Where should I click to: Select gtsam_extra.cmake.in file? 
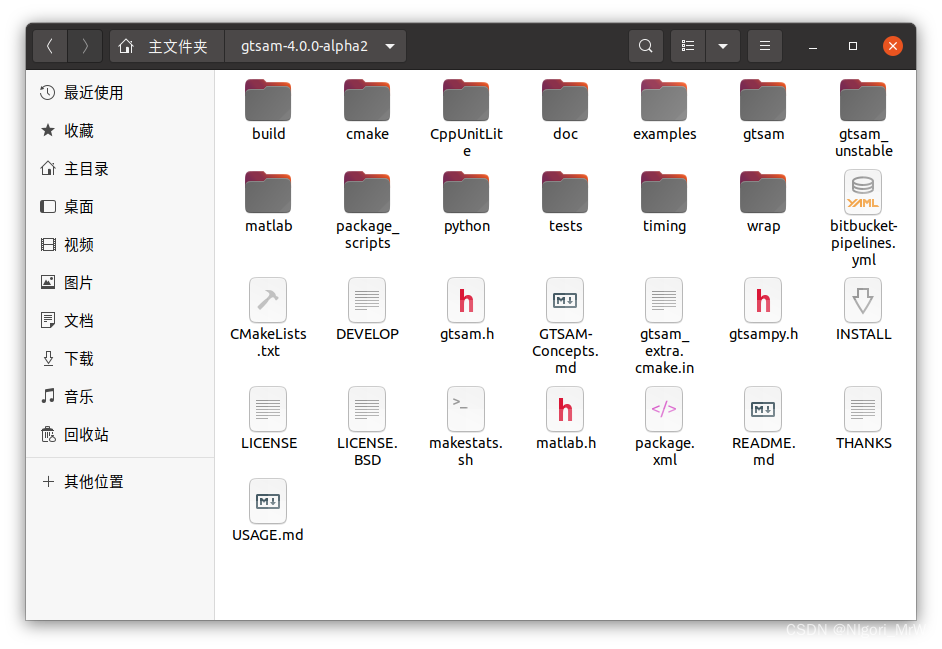tap(664, 326)
